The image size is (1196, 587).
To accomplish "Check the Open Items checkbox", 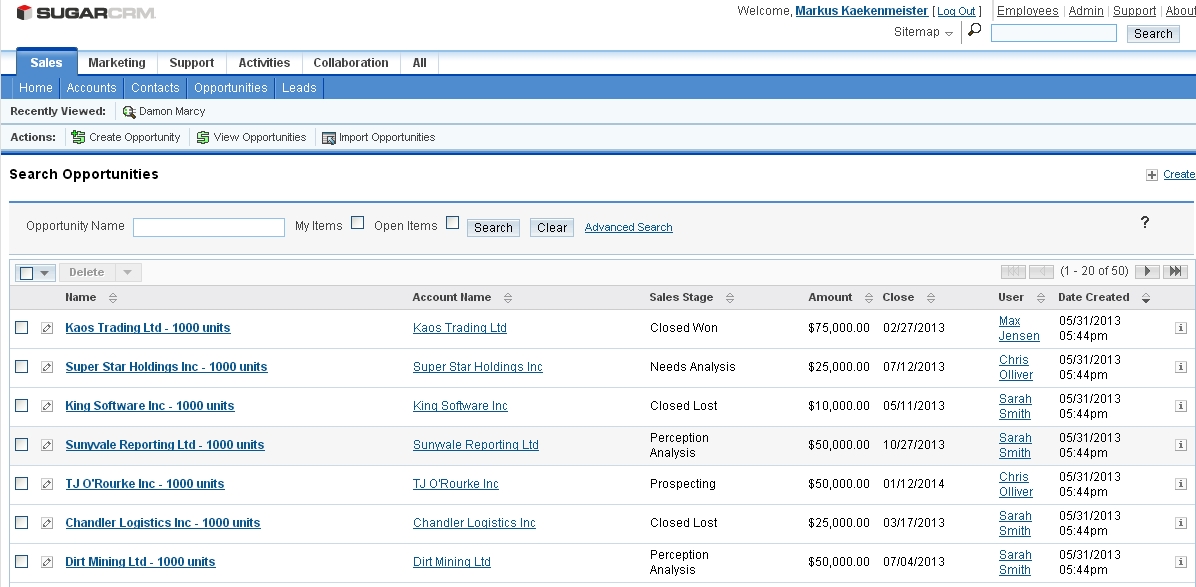I will 452,223.
